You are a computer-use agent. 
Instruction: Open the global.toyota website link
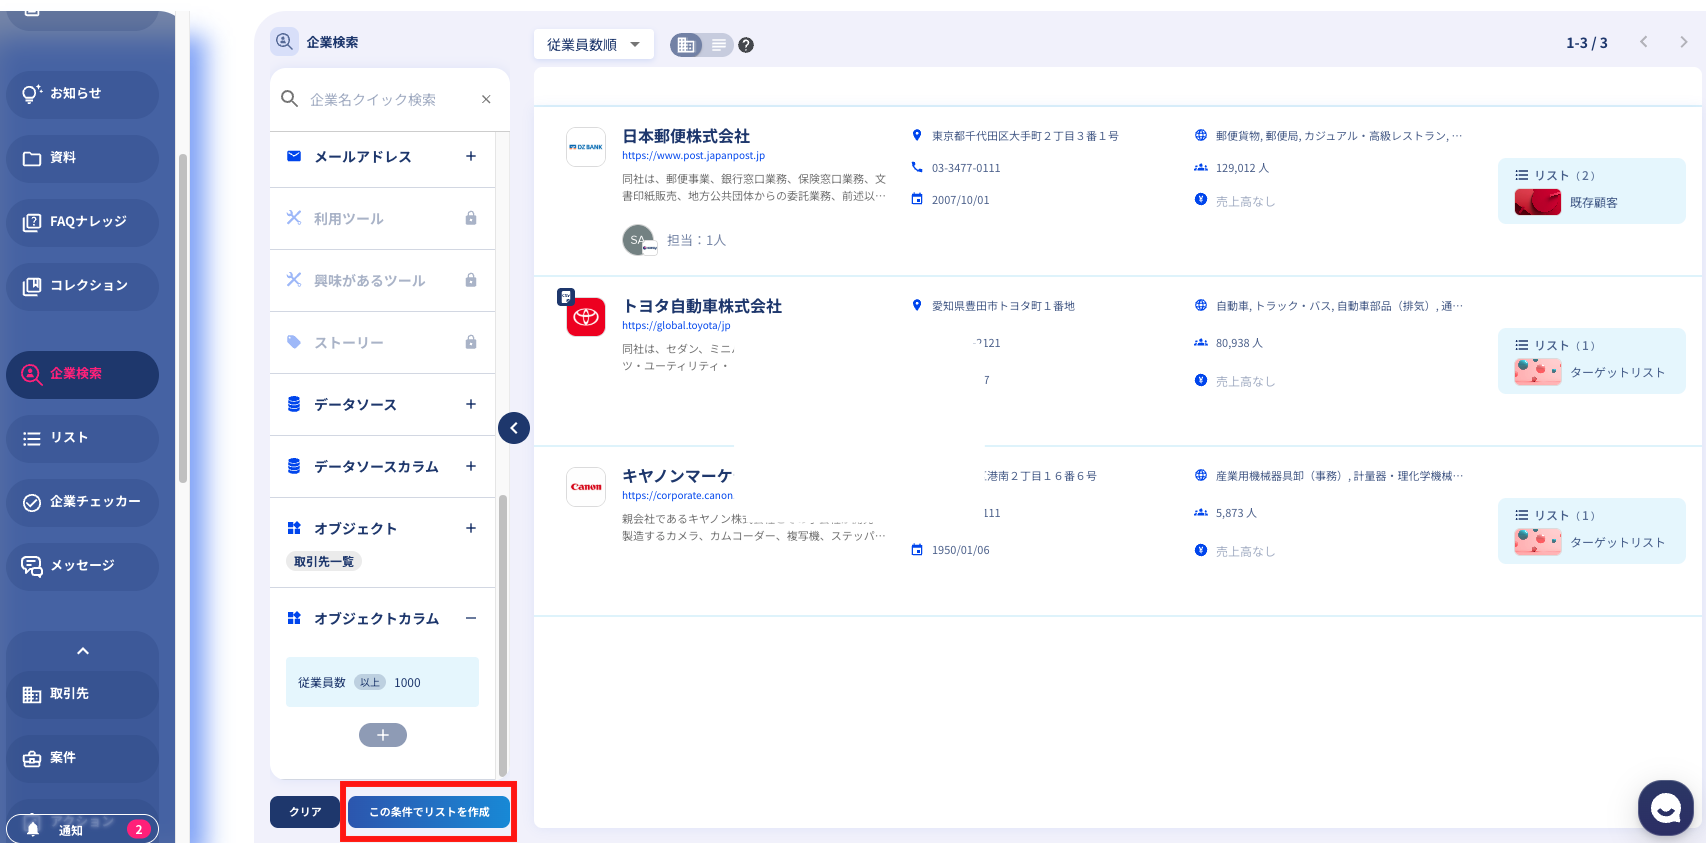pyautogui.click(x=676, y=326)
